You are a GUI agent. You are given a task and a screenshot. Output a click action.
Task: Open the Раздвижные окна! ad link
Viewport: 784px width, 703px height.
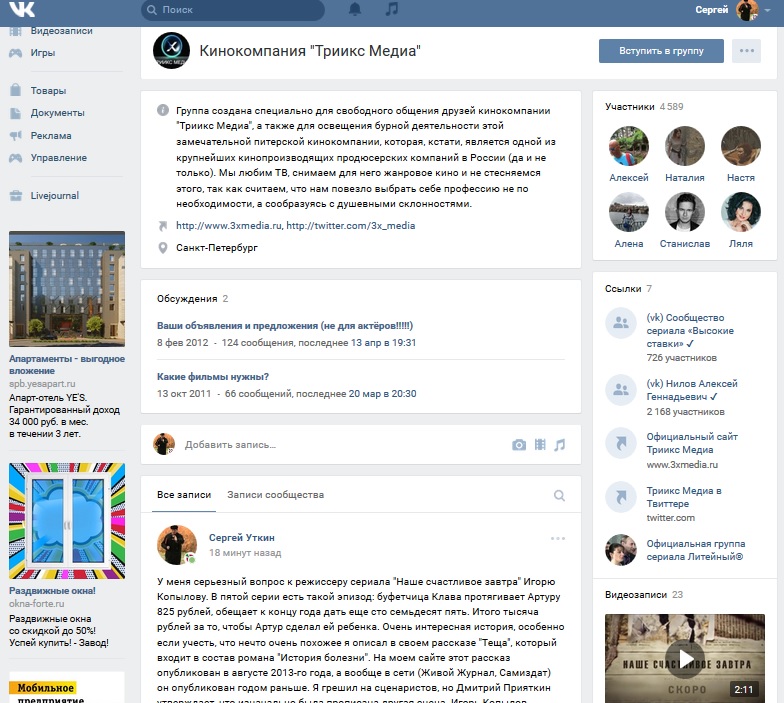52,590
